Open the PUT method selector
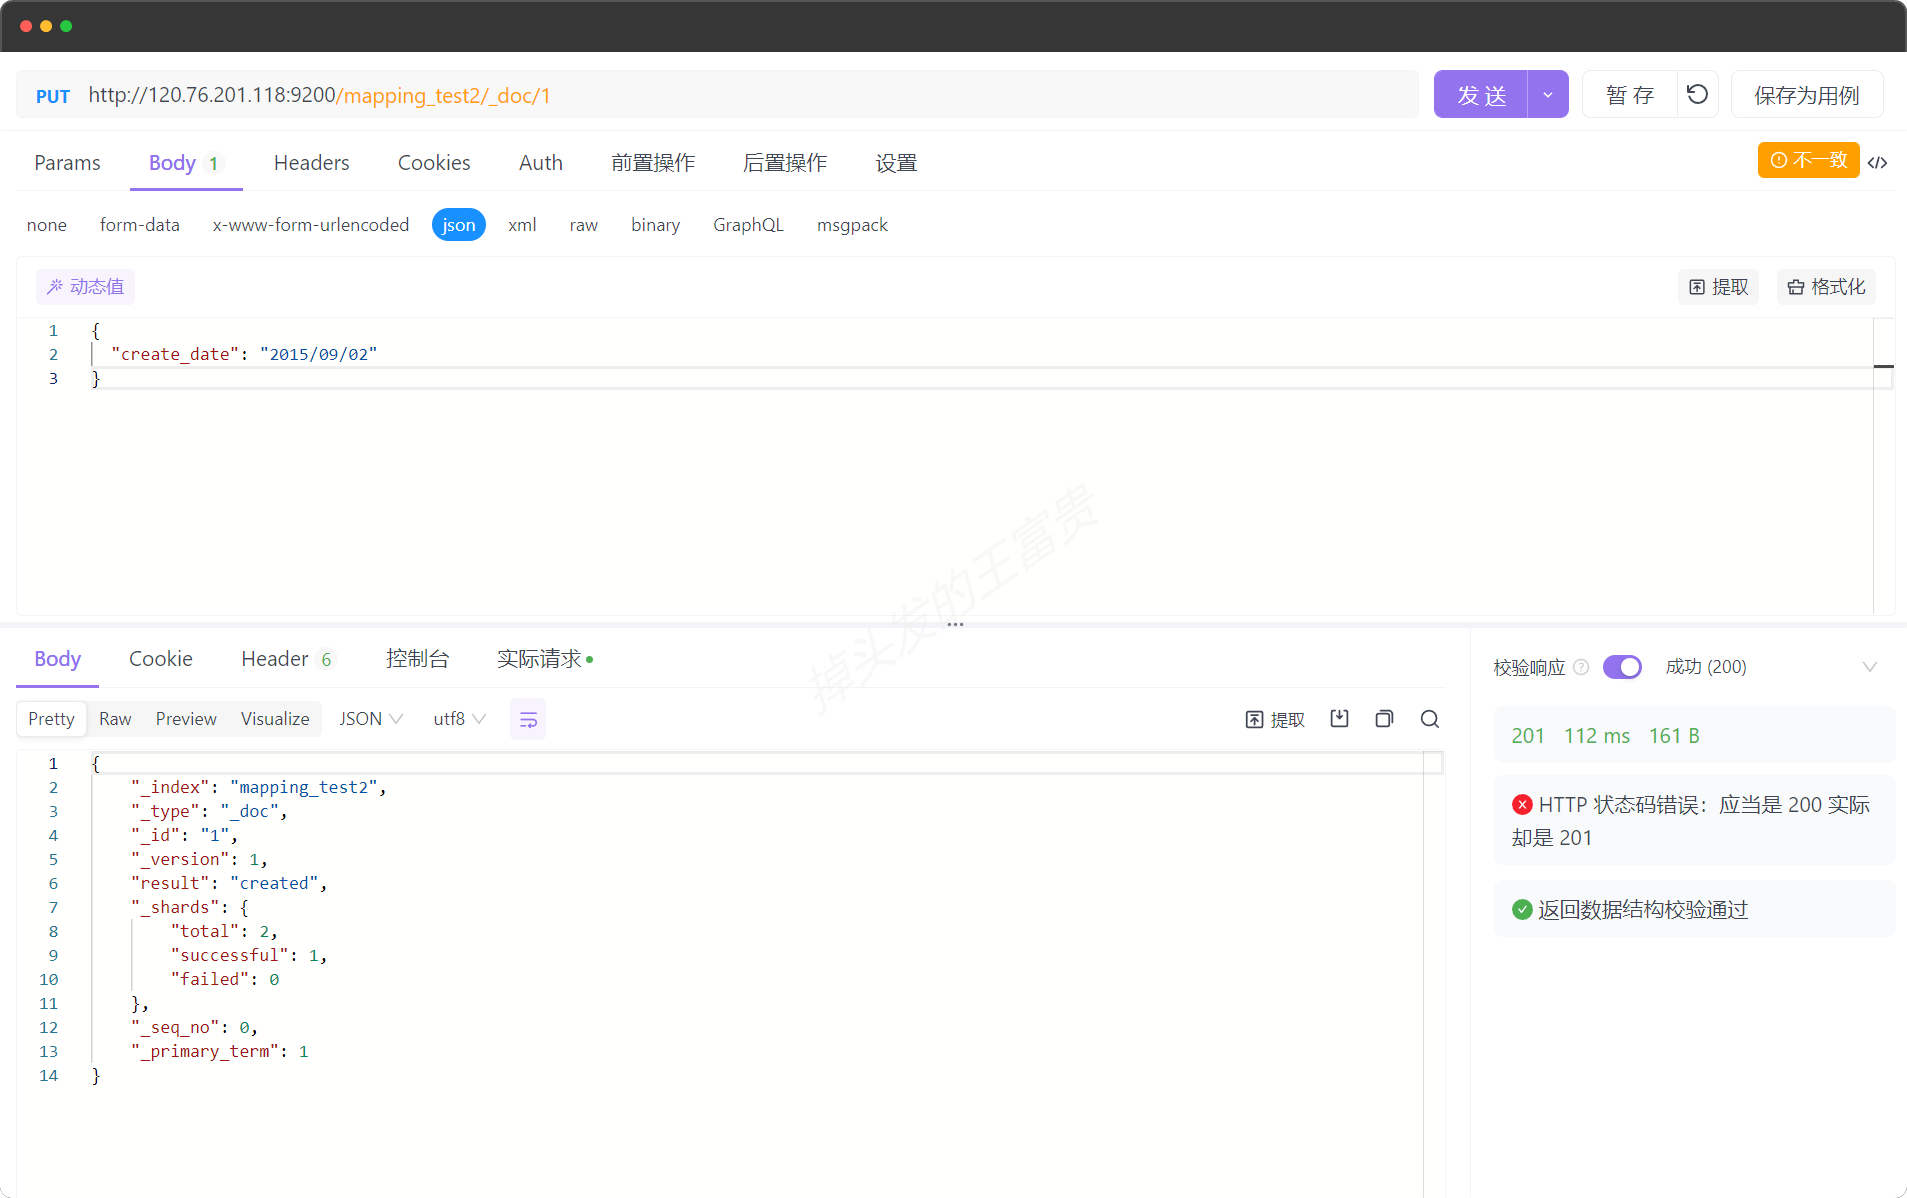The height and width of the screenshot is (1198, 1907). point(53,96)
